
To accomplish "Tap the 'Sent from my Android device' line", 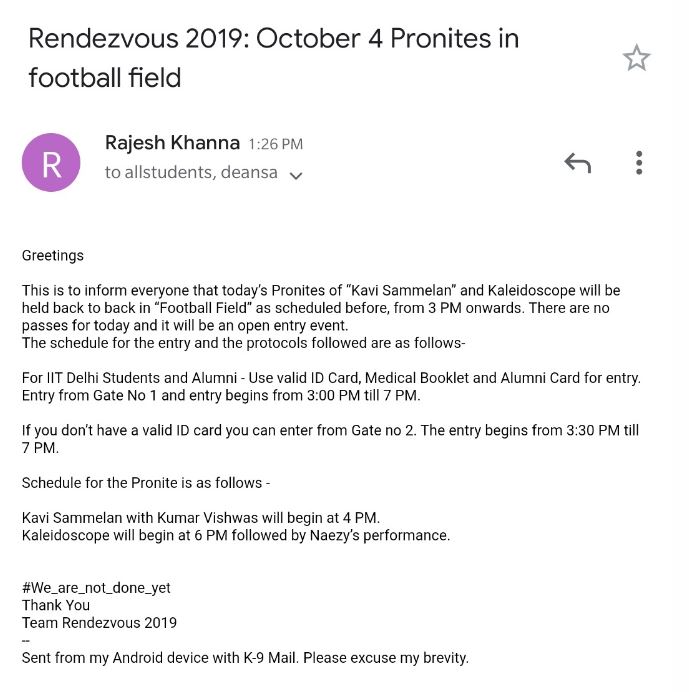I will [245, 657].
